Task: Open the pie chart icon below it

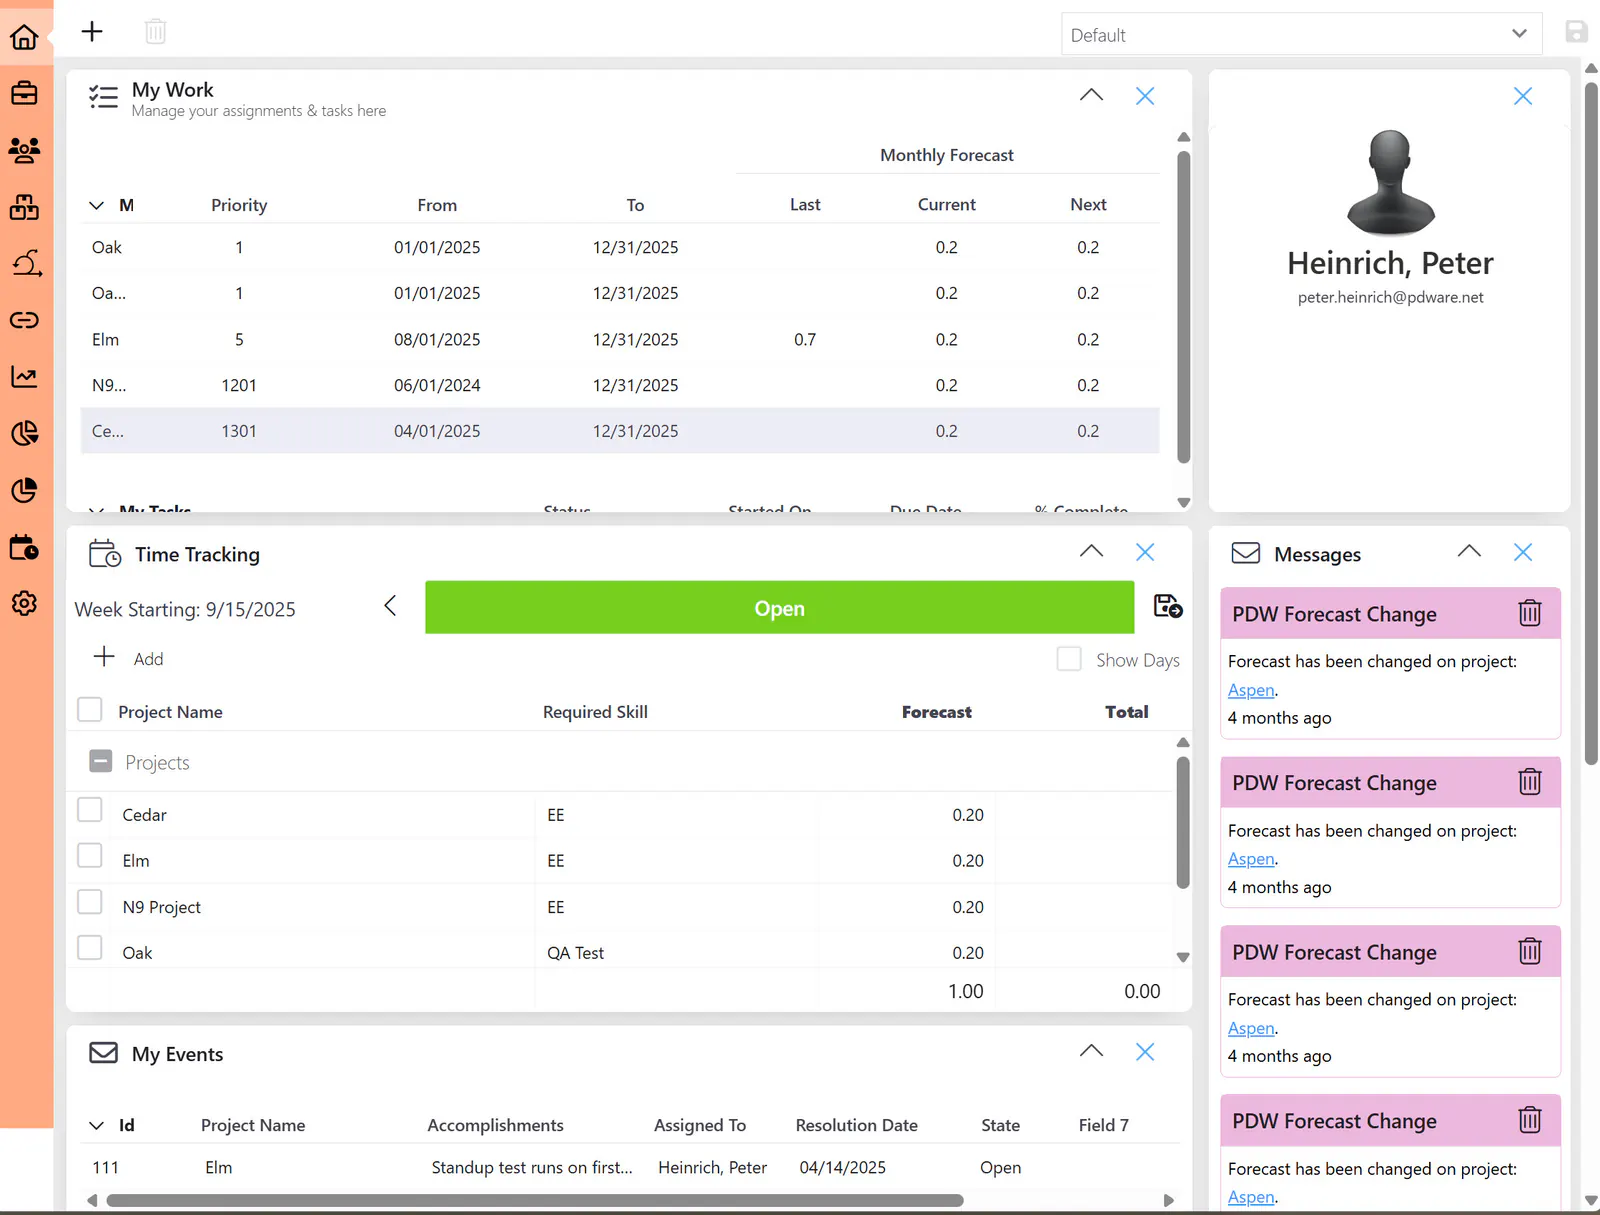Action: (x=24, y=490)
